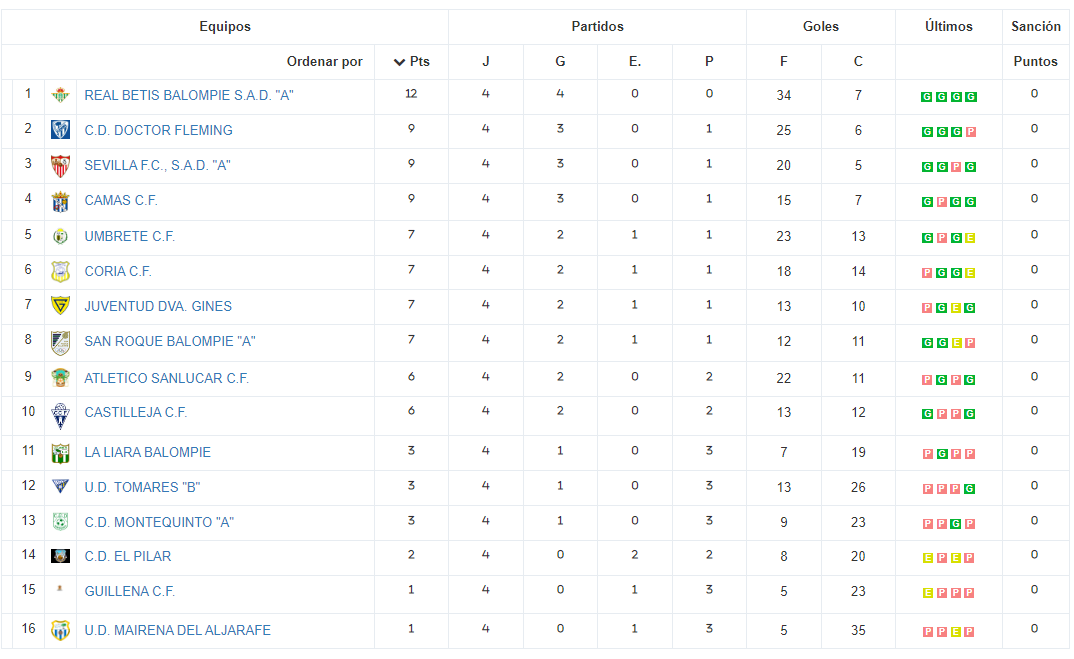Click Real Betis's first green G result badge

[x=926, y=97]
